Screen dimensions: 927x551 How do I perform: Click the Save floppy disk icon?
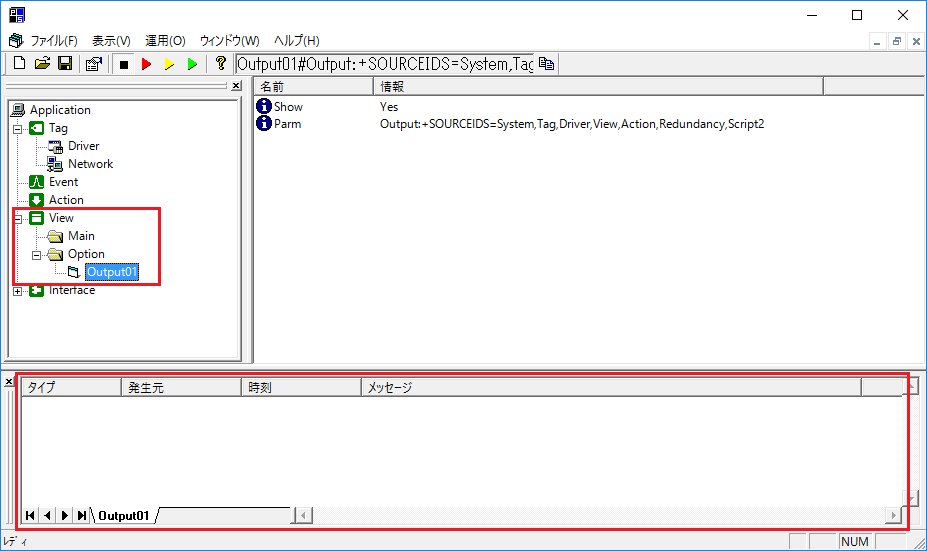click(64, 64)
